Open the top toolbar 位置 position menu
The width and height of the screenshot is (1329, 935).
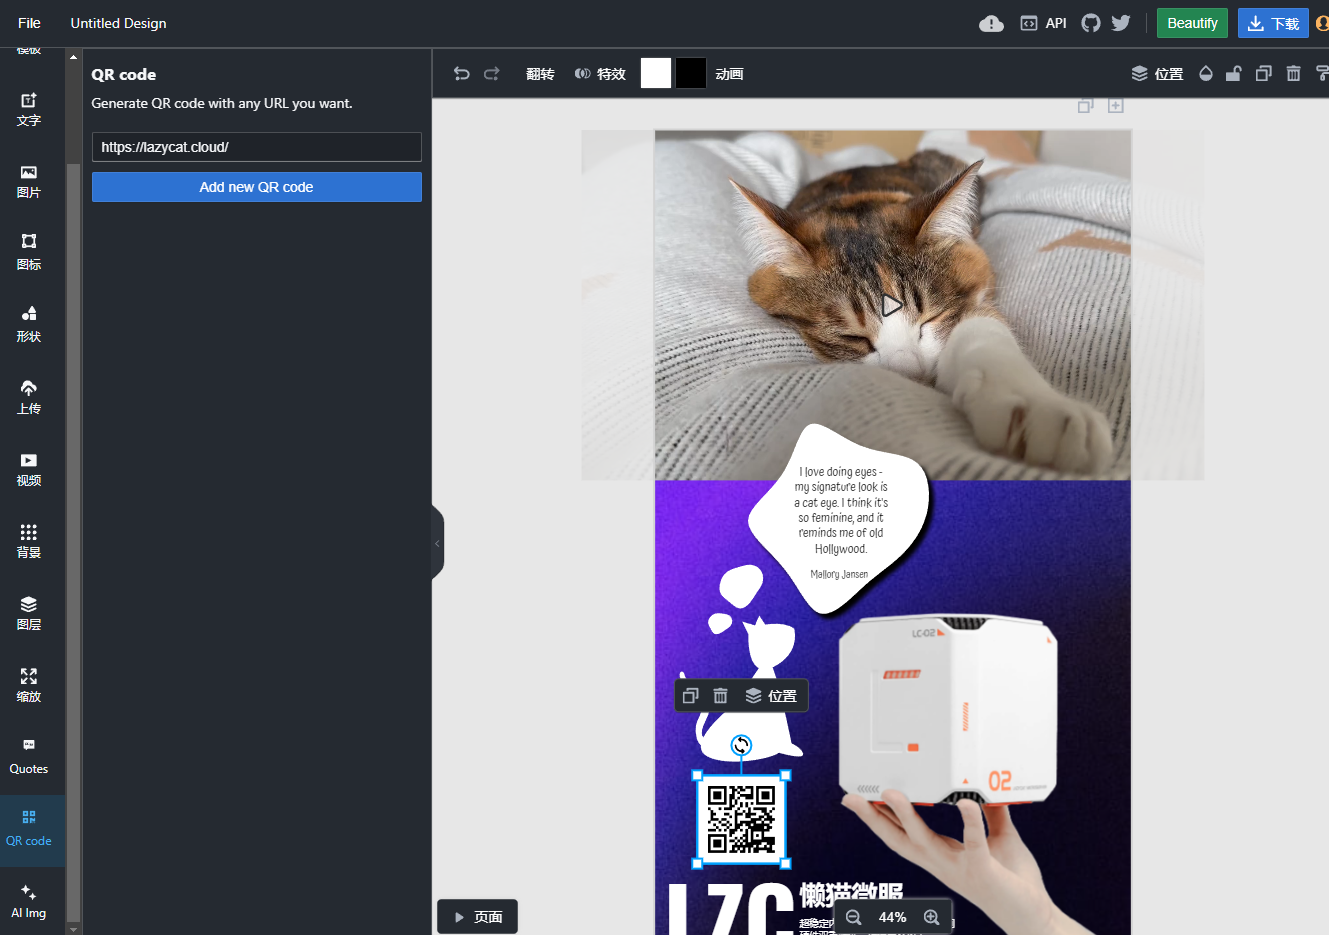1157,74
